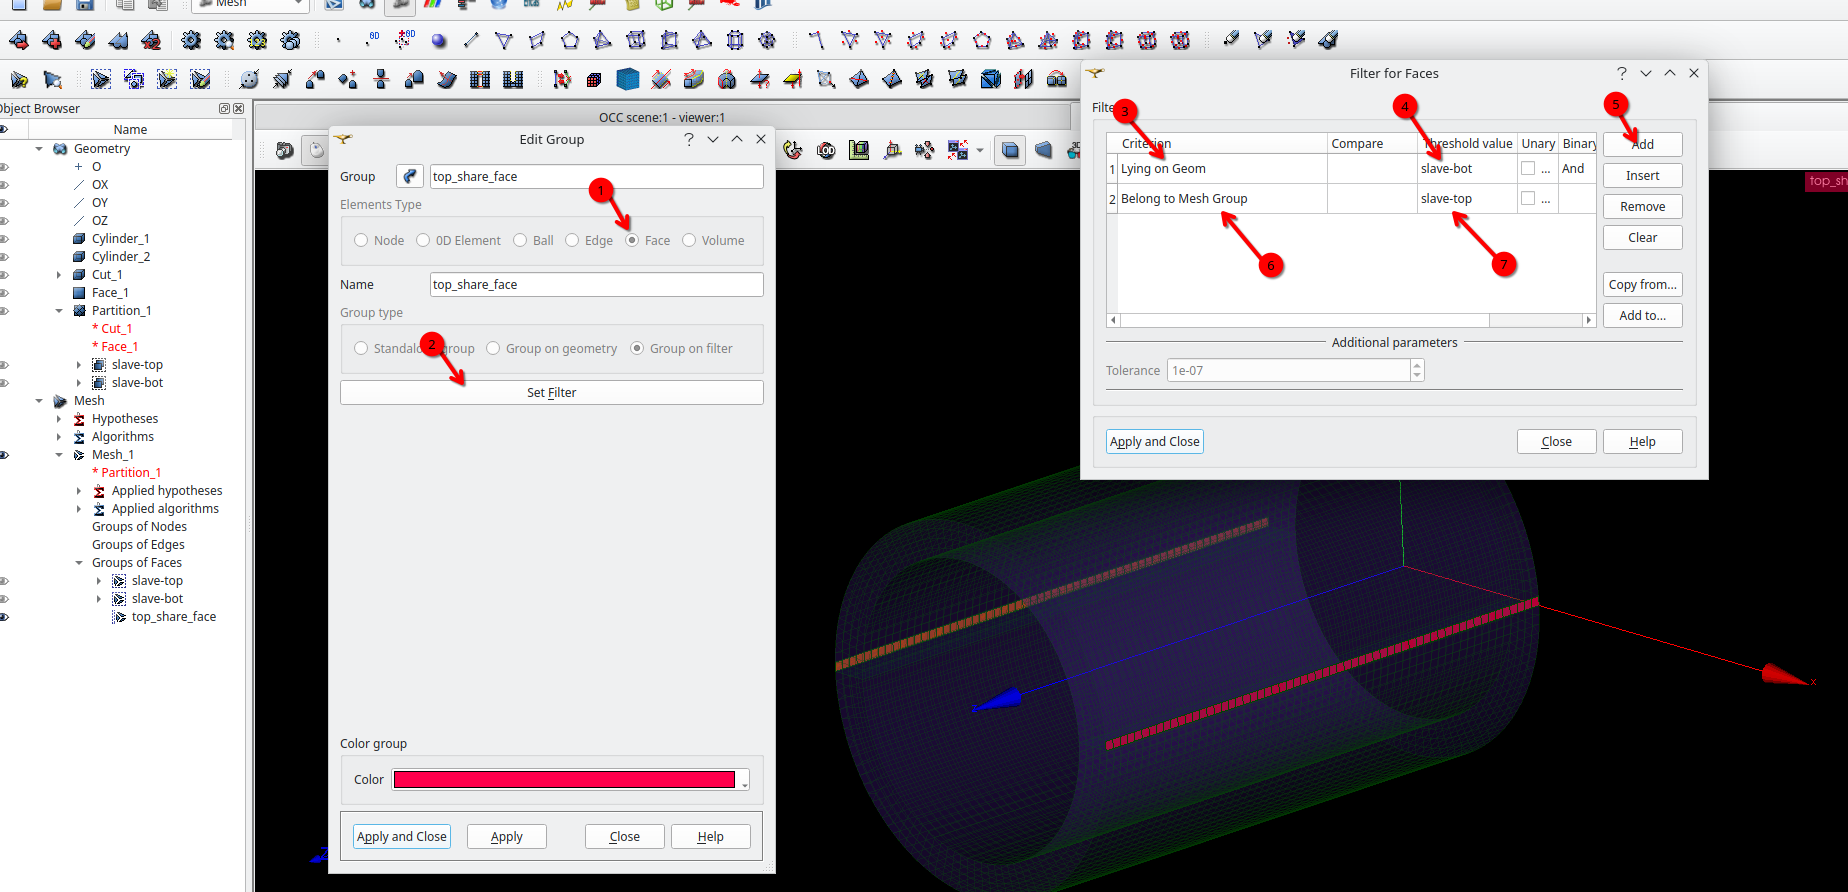Click the blue shaded cube viewer icon
Image resolution: width=1848 pixels, height=892 pixels.
[1010, 150]
